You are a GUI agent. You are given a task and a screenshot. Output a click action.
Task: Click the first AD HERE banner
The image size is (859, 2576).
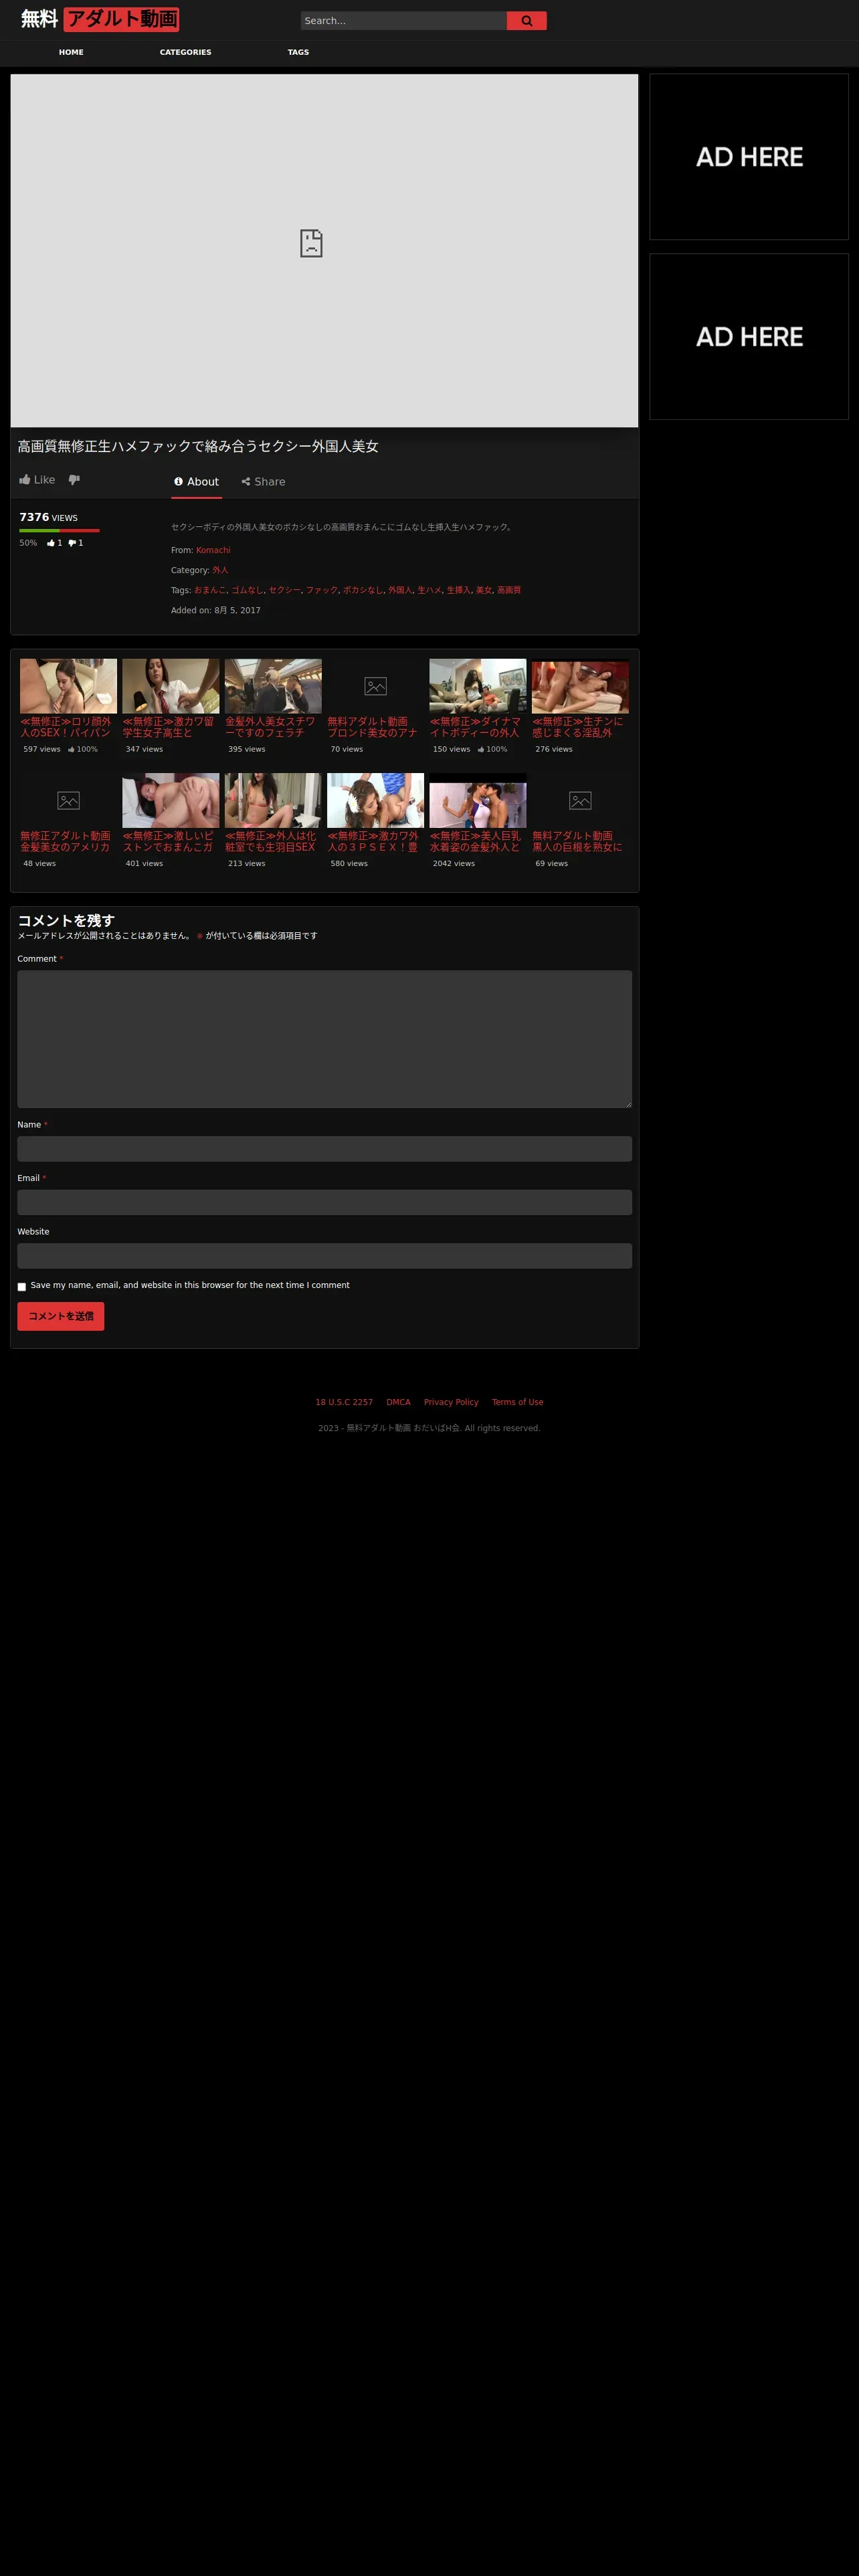[x=749, y=157]
